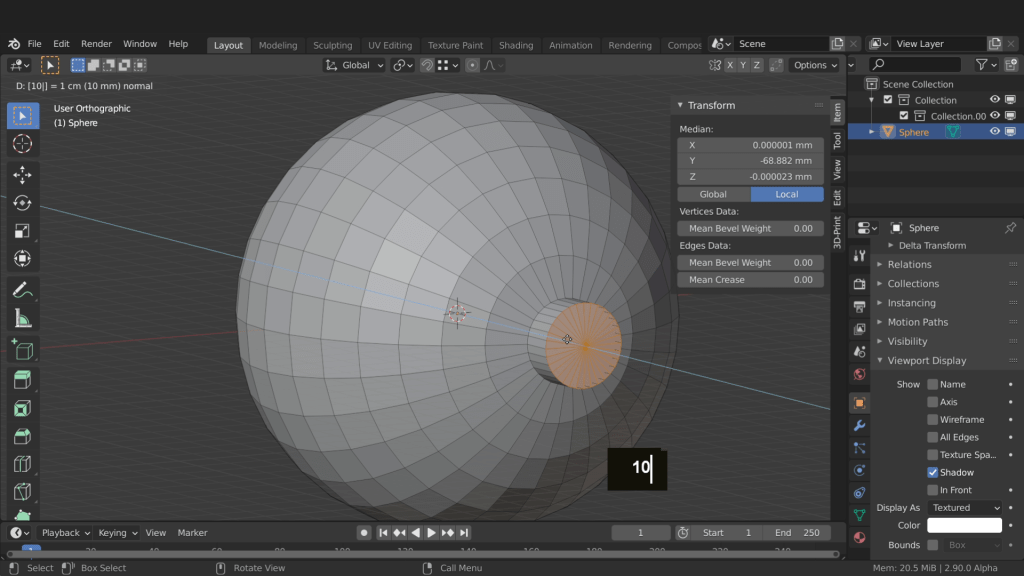
Task: Switch to the Sculpting workspace tab
Action: (x=332, y=45)
